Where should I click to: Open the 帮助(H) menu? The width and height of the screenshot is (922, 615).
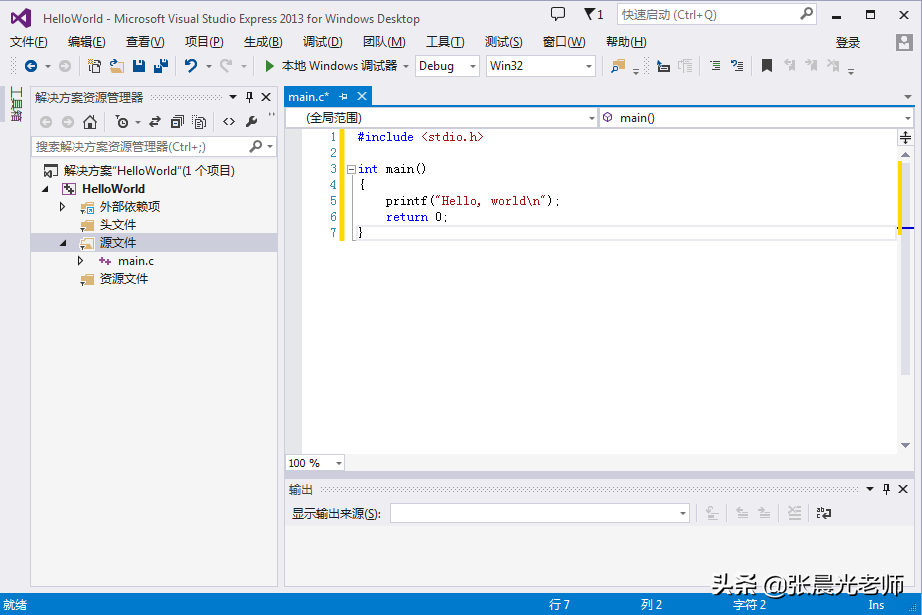click(626, 42)
